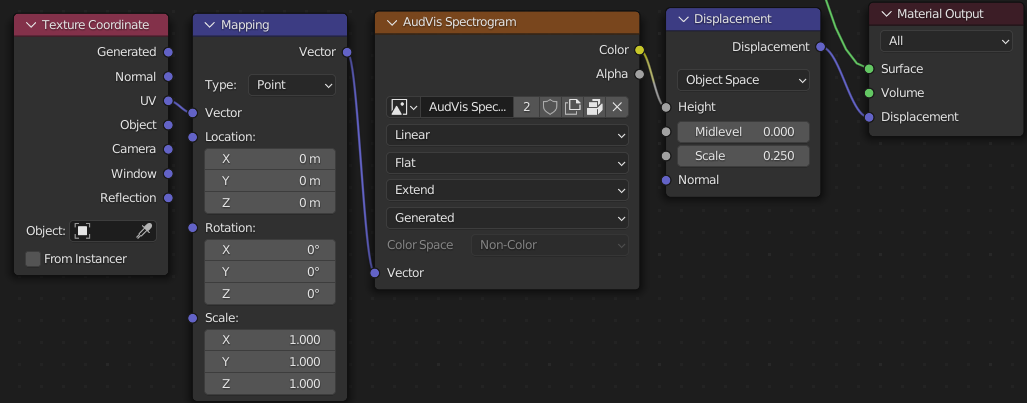1027x403 pixels.
Task: Open the Mapping Type Point dropdown
Action: coord(291,85)
